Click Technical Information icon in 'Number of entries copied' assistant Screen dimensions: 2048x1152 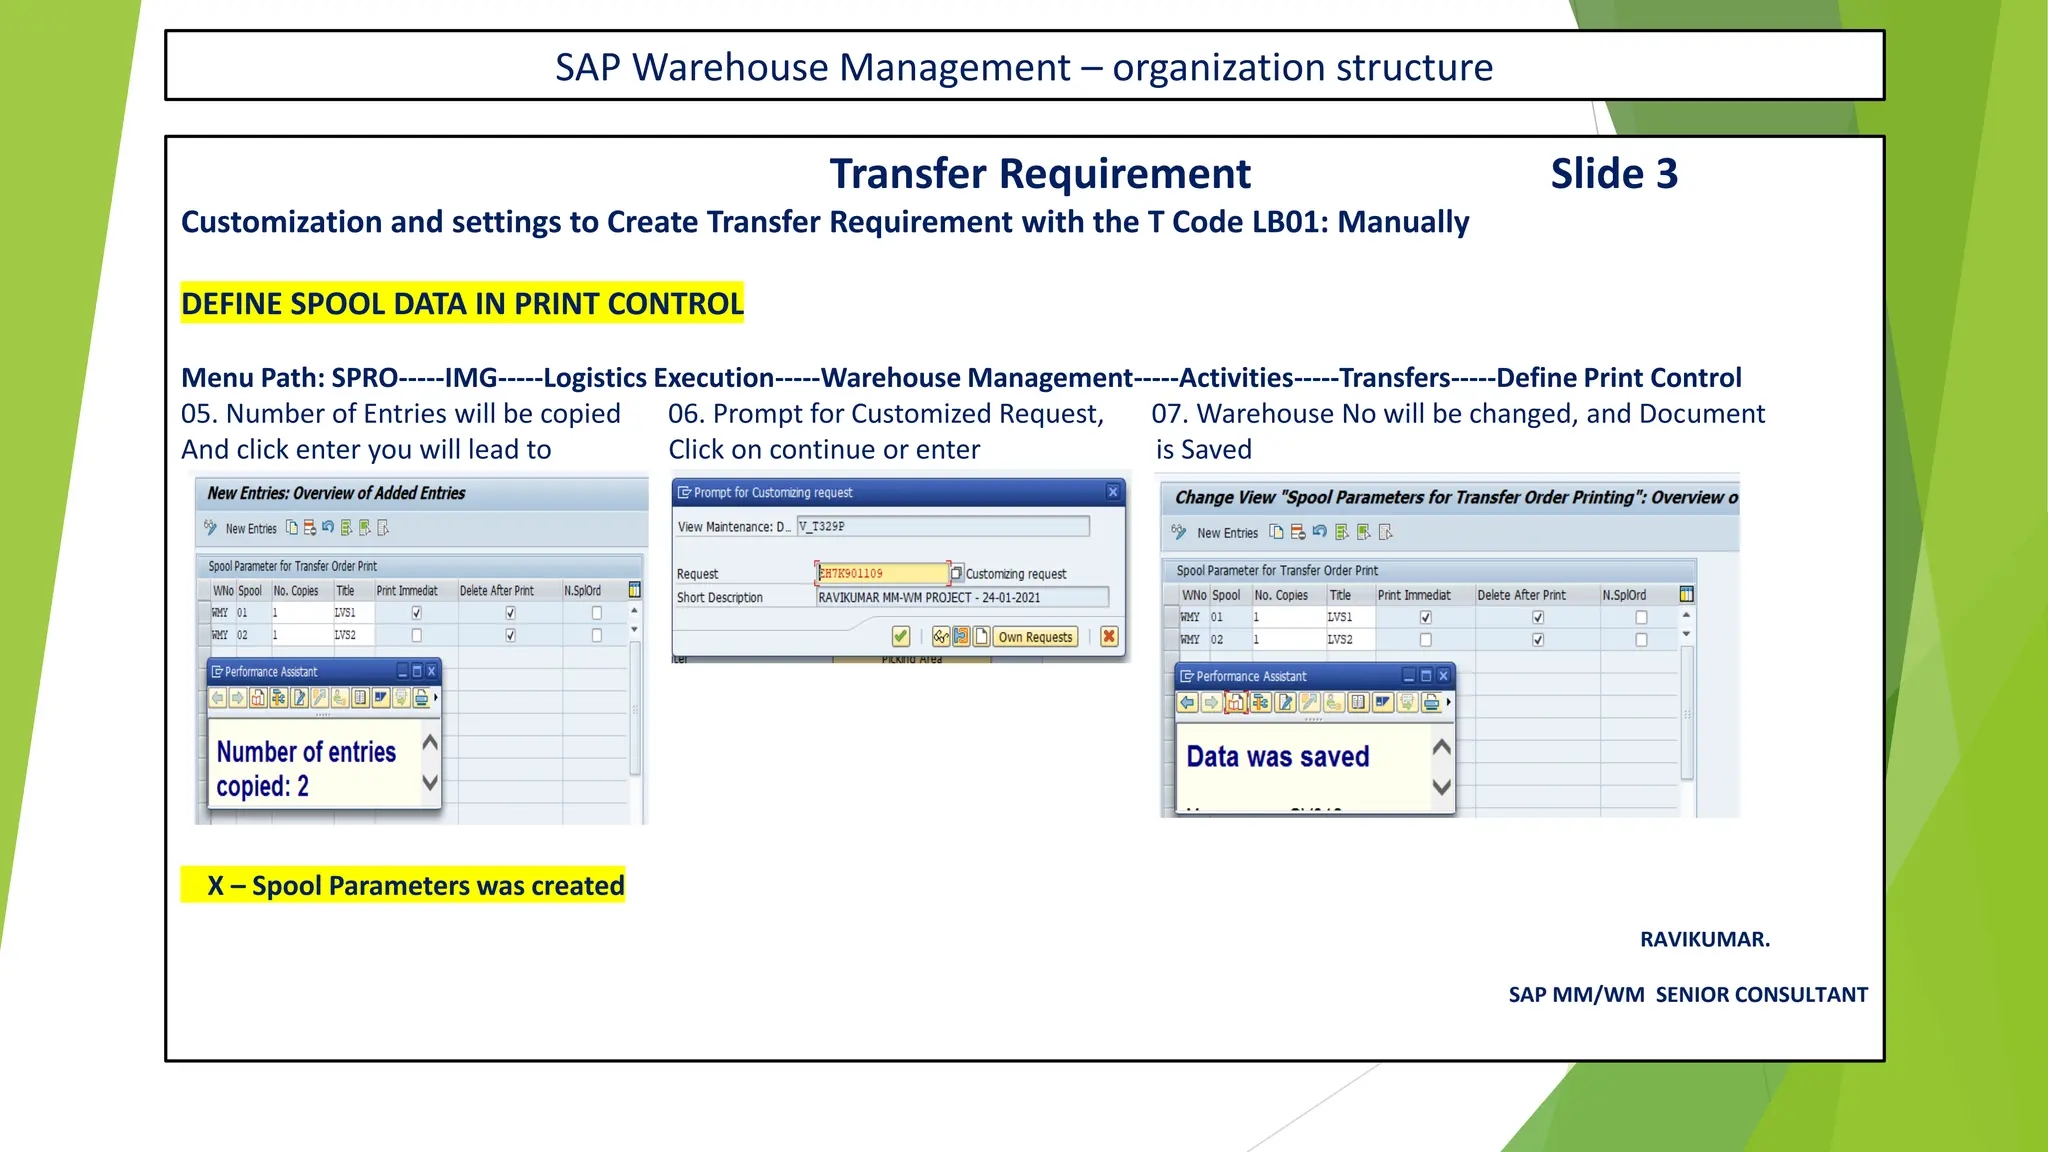[x=279, y=697]
